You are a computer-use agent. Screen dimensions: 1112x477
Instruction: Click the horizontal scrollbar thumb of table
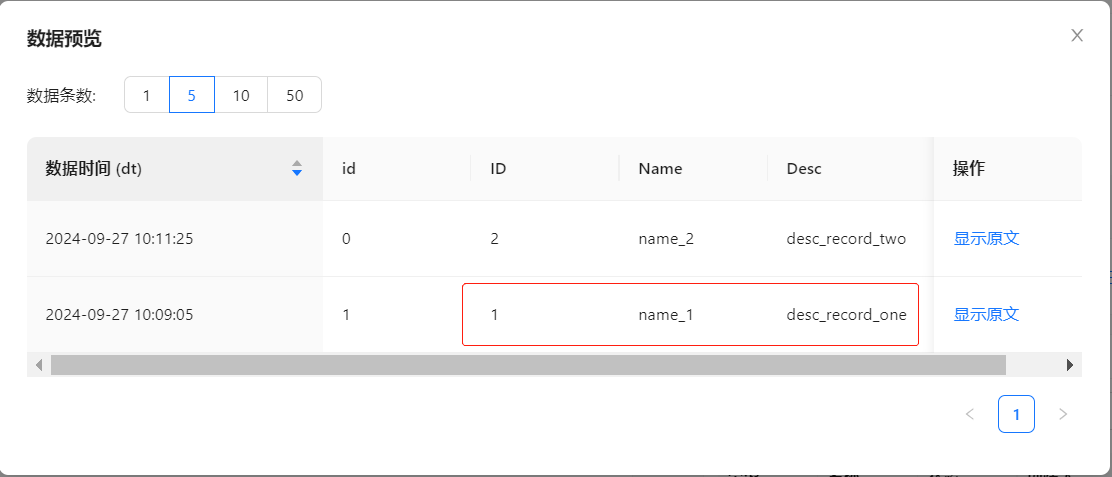click(528, 365)
